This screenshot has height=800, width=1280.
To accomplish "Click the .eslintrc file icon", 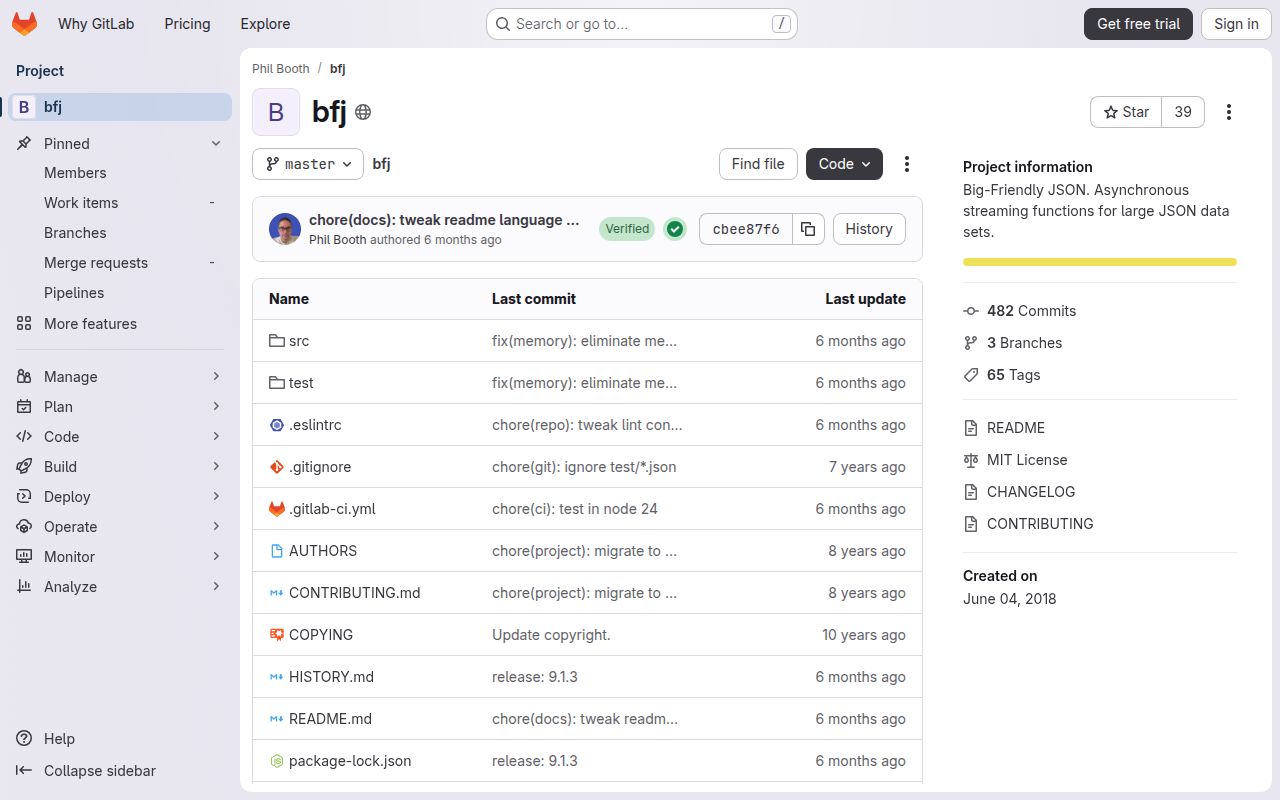I will click(x=277, y=425).
